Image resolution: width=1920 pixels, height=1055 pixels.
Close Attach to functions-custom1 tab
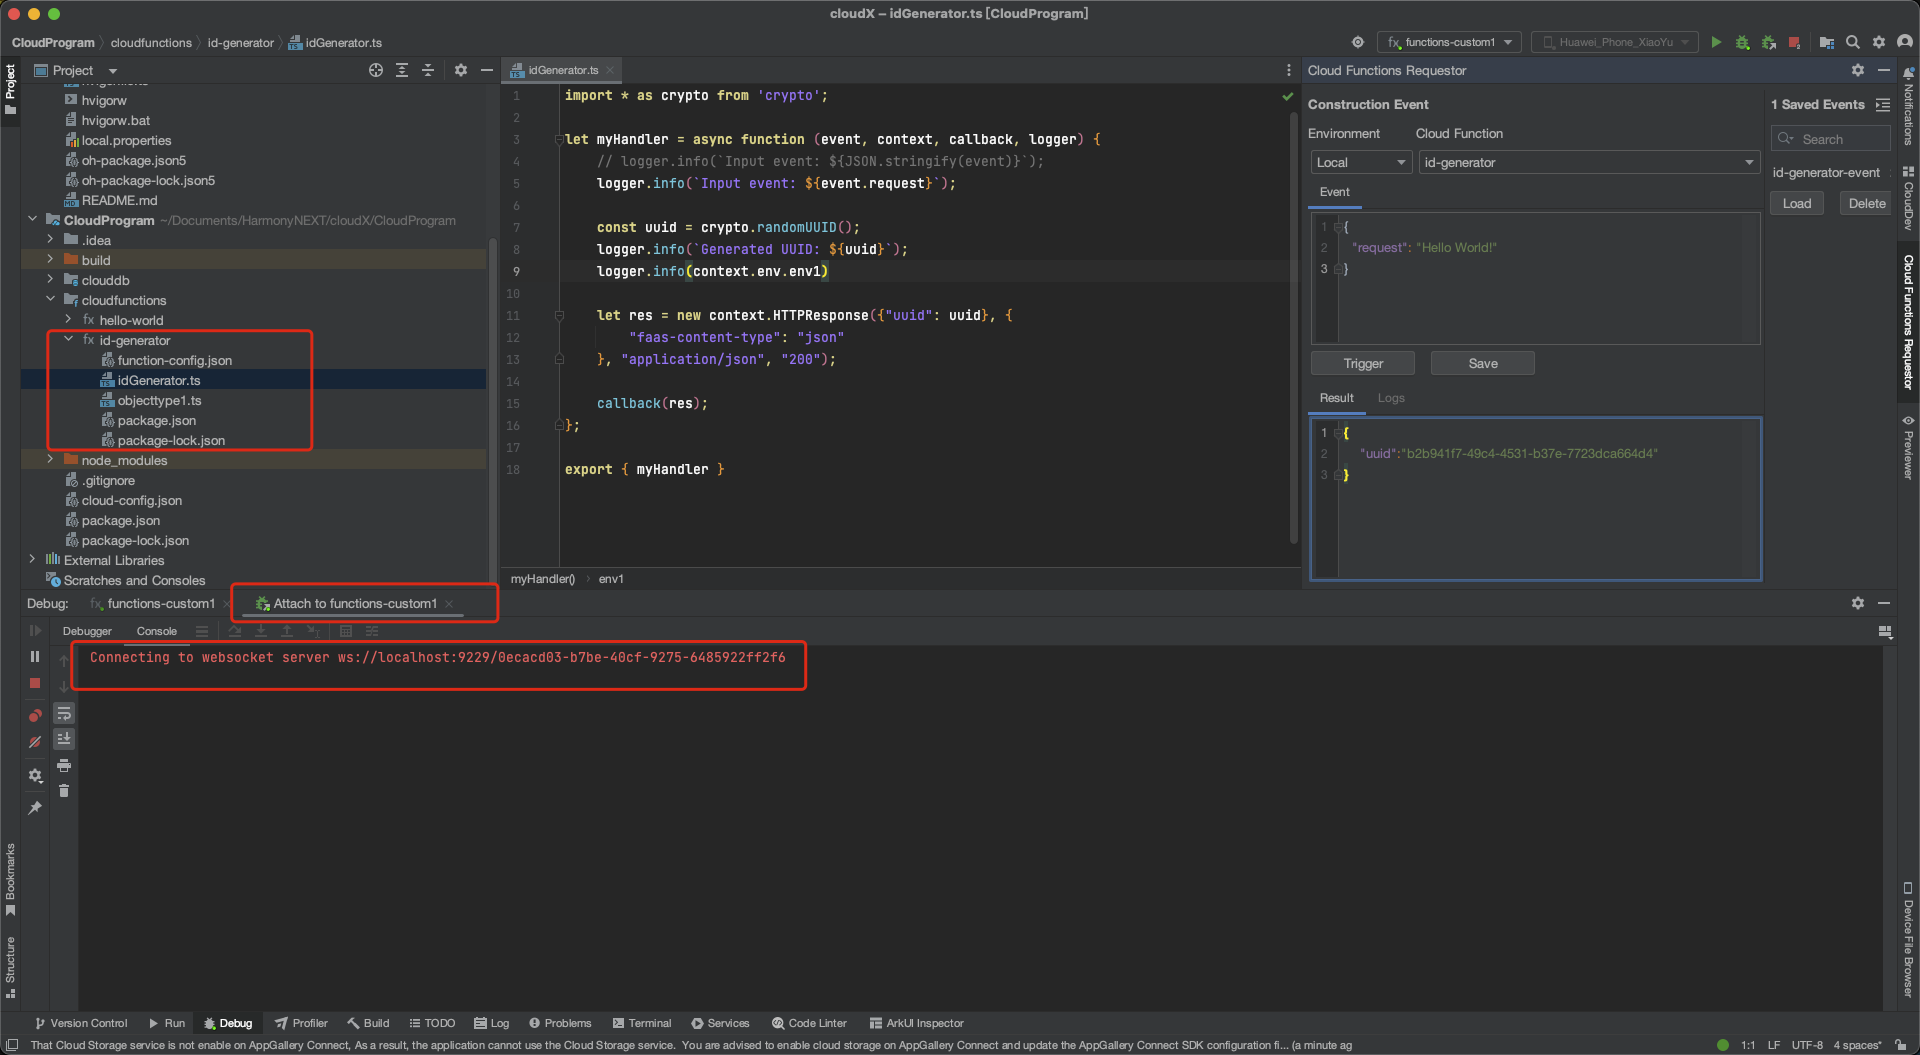coord(450,603)
